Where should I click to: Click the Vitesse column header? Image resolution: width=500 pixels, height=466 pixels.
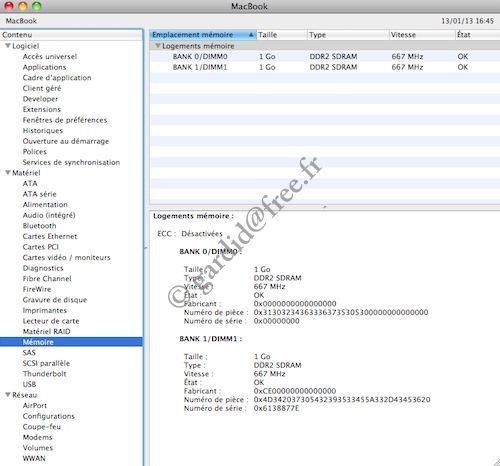coord(422,35)
